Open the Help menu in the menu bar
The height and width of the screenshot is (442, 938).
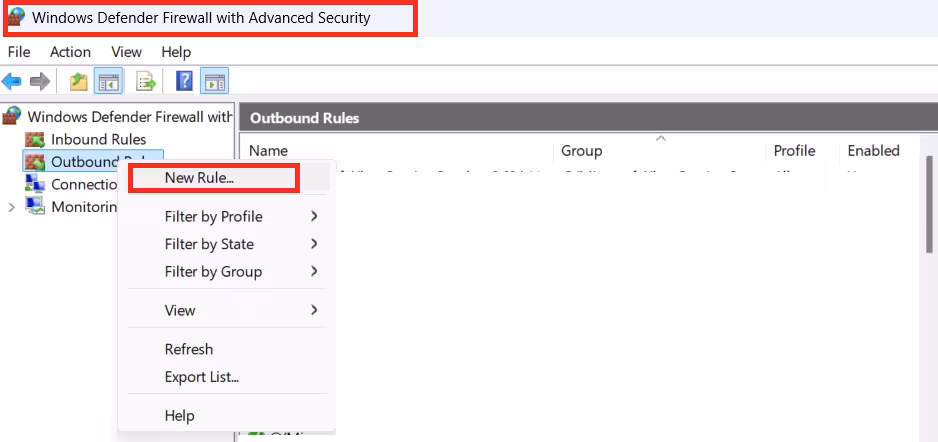(x=176, y=52)
